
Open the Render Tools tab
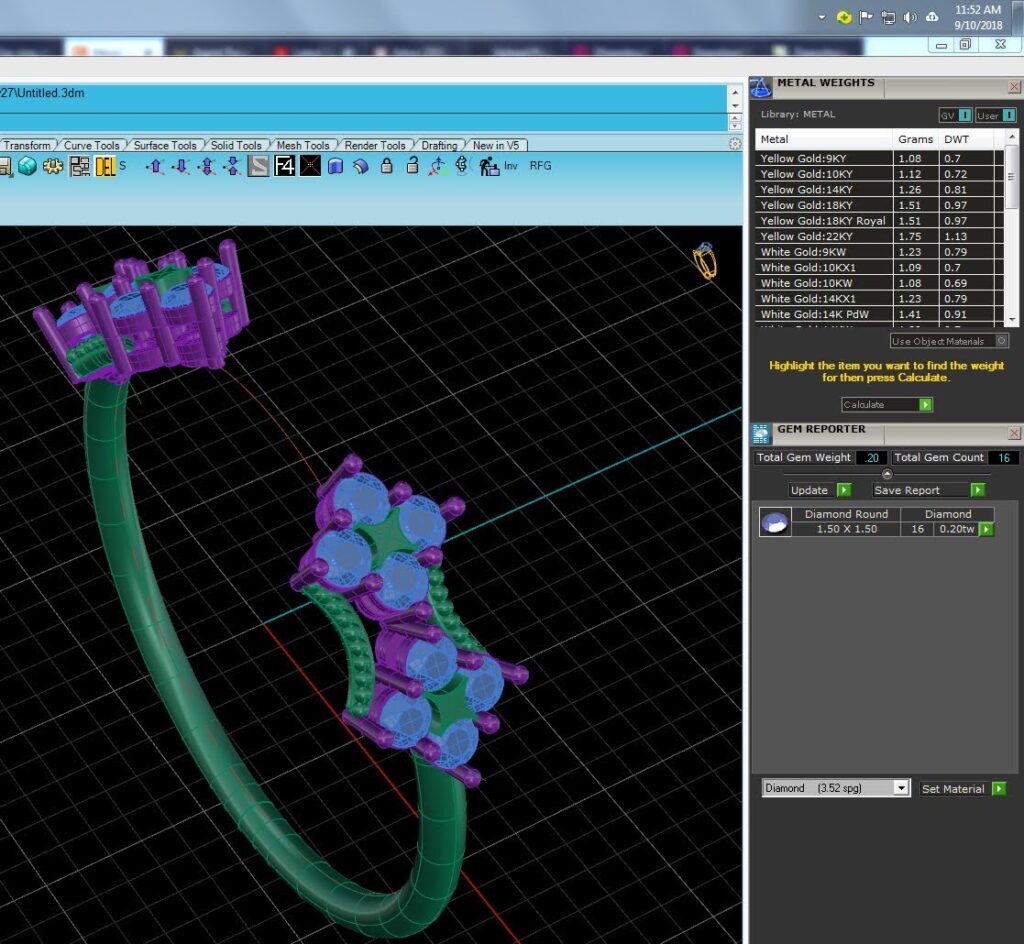pyautogui.click(x=375, y=146)
